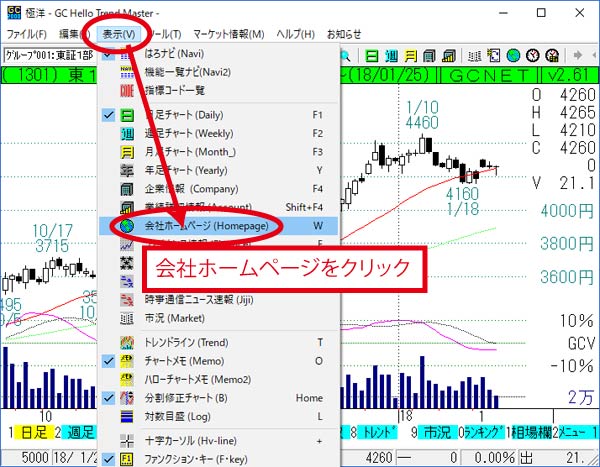Open the ヘルプ(H) menu

click(295, 34)
